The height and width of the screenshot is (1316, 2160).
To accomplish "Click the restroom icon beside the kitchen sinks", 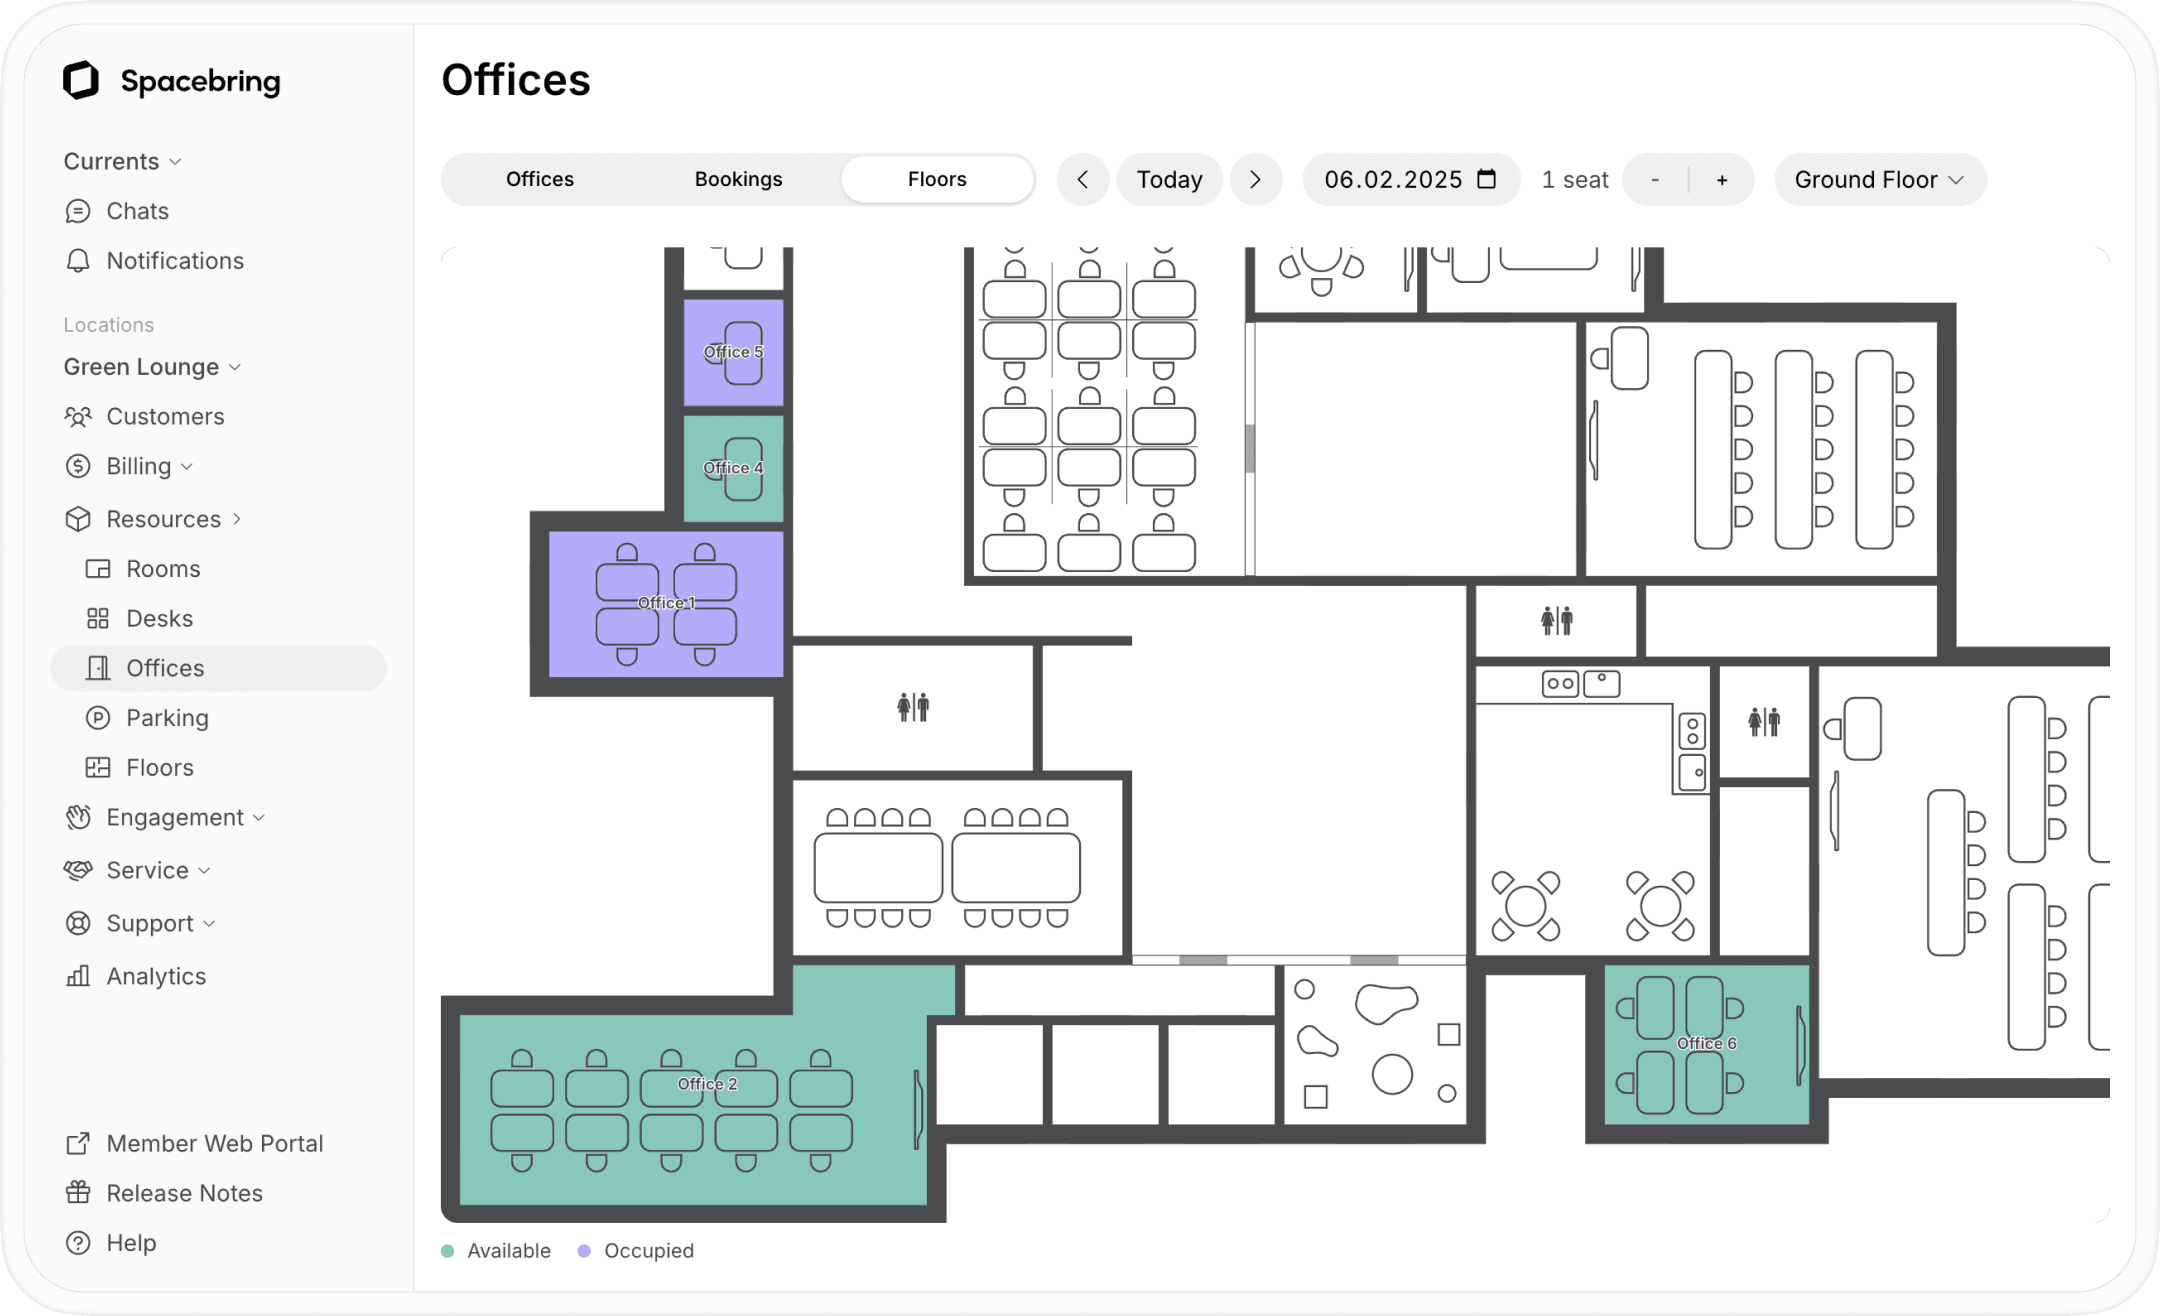I will coord(1764,721).
